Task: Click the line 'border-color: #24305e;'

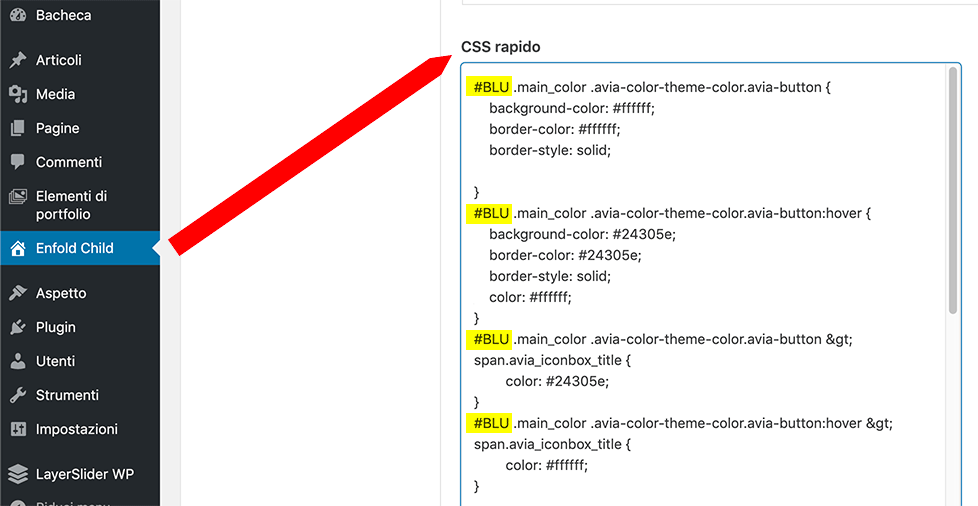Action: 565,255
